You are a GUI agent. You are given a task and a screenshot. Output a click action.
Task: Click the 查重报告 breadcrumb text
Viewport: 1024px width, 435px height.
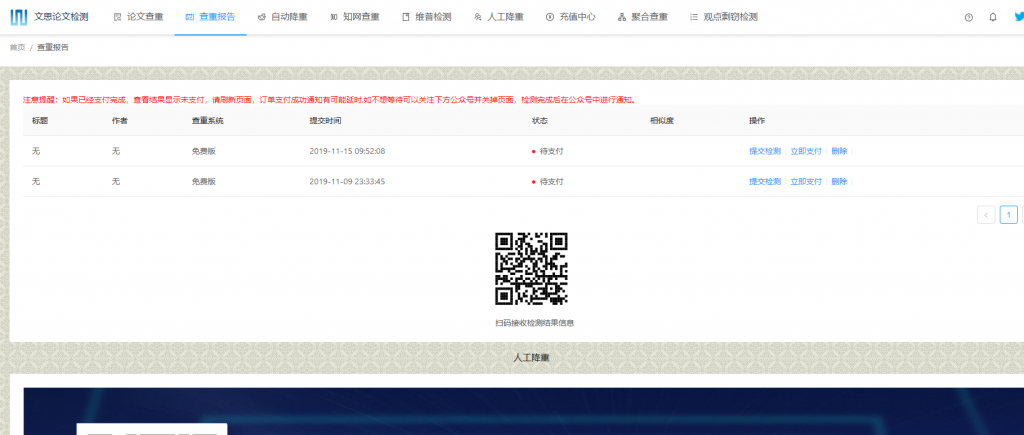coord(53,48)
